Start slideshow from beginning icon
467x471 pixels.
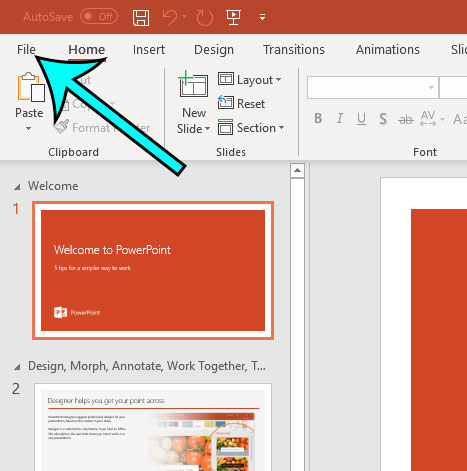[233, 17]
